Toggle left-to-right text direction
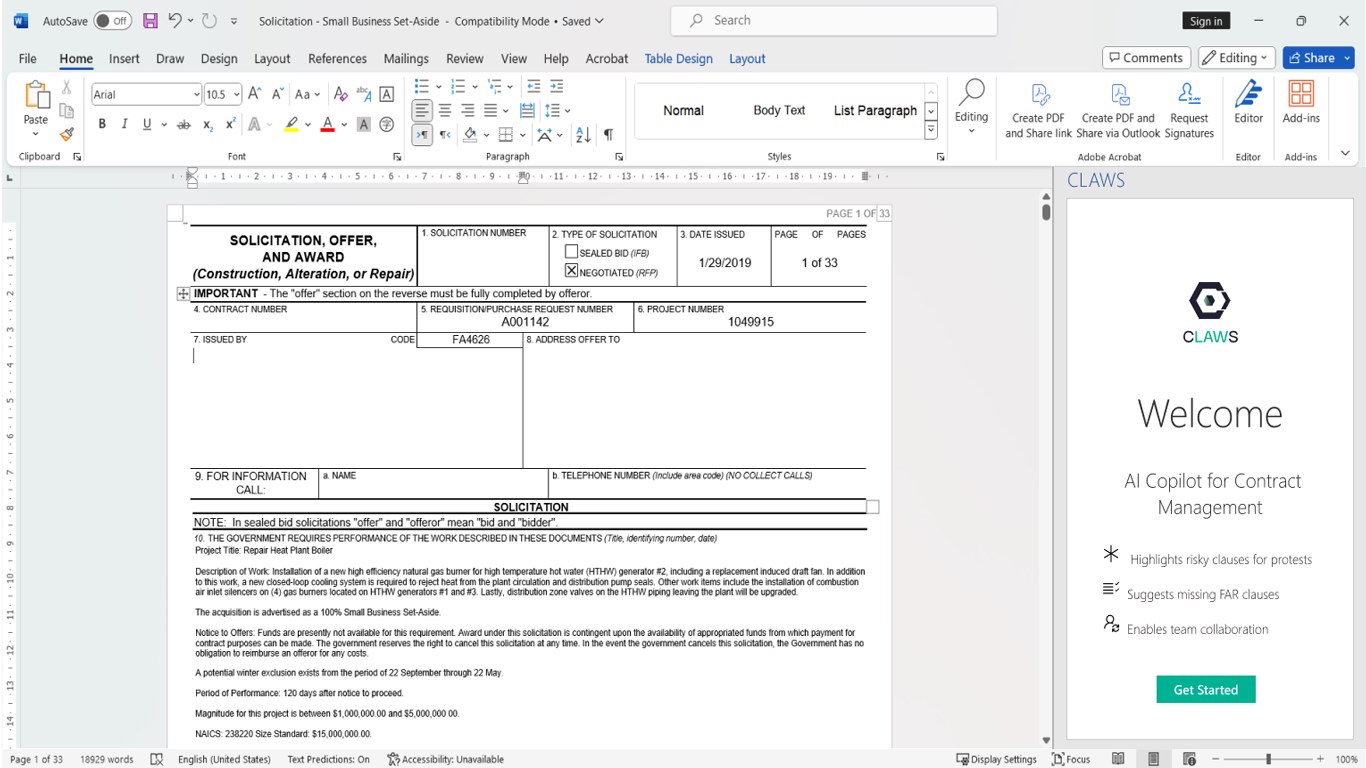Viewport: 1366px width, 768px height. pyautogui.click(x=422, y=135)
